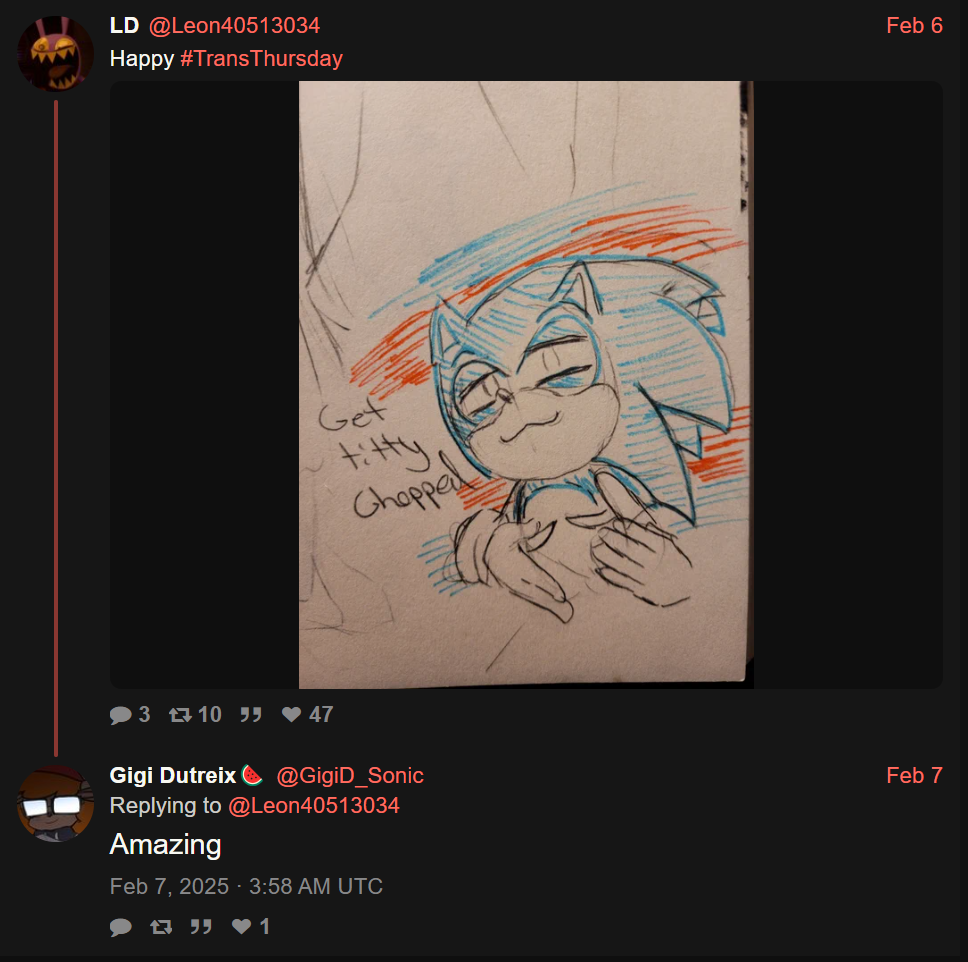
Task: Click @Leon40513034 in Replying to line
Action: (x=314, y=806)
